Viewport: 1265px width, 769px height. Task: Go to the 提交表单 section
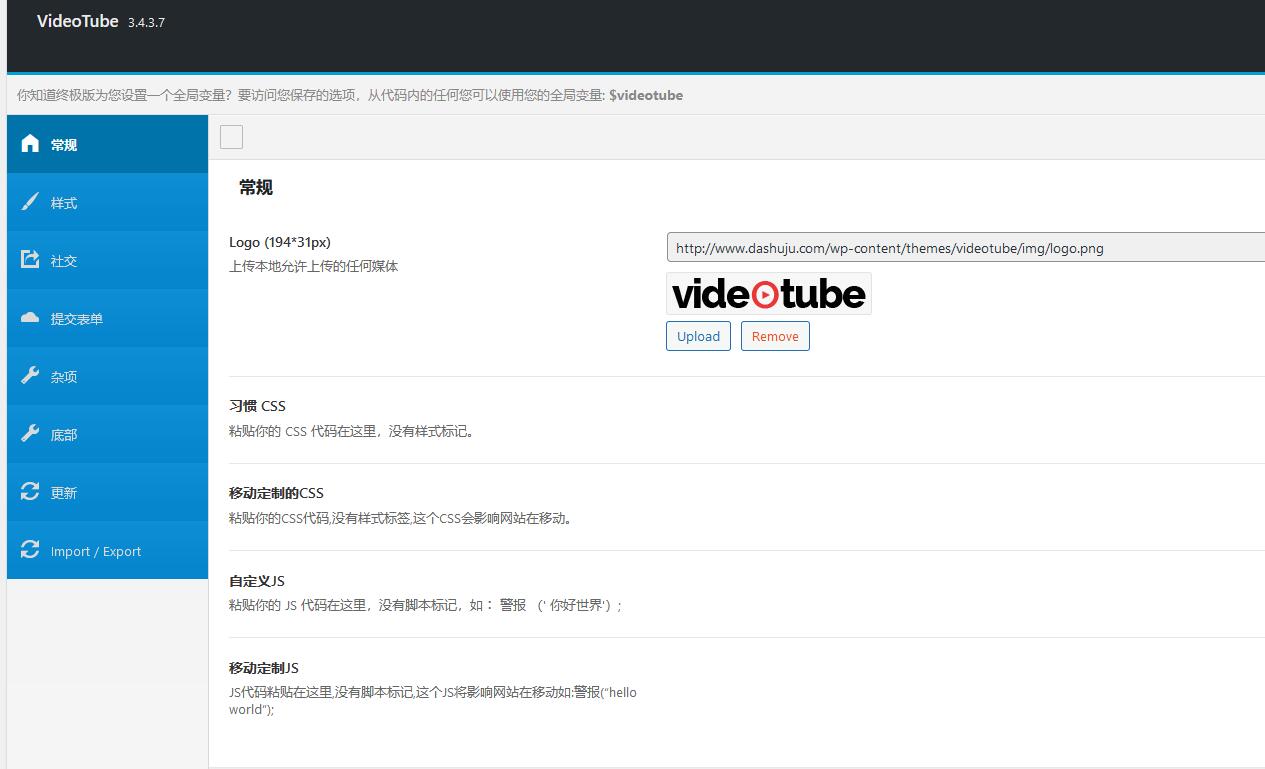pyautogui.click(x=77, y=319)
